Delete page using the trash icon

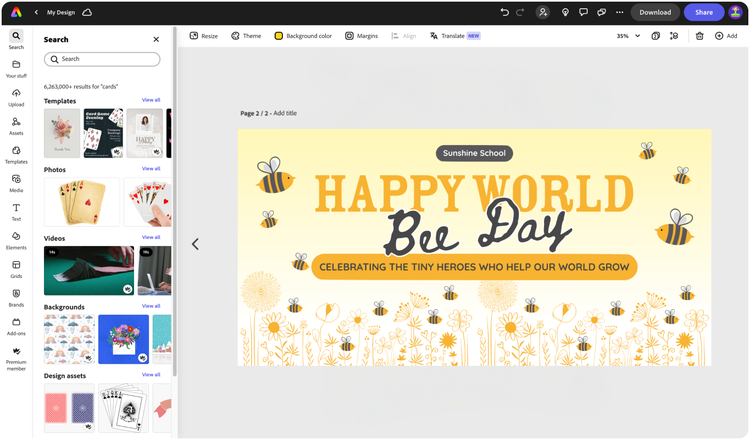tap(700, 36)
